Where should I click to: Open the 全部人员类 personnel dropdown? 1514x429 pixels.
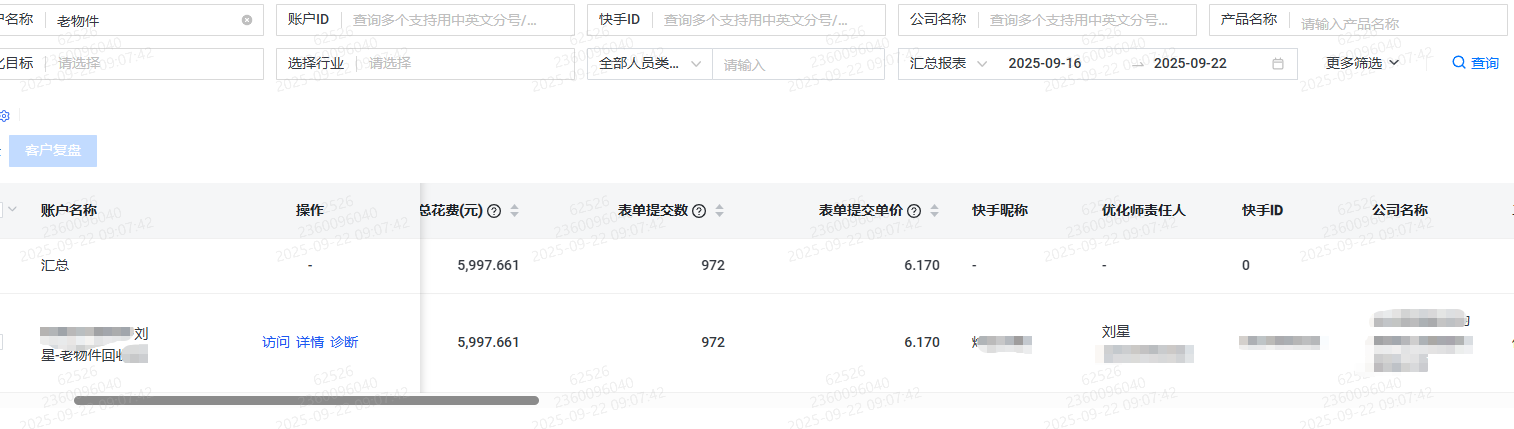click(649, 63)
